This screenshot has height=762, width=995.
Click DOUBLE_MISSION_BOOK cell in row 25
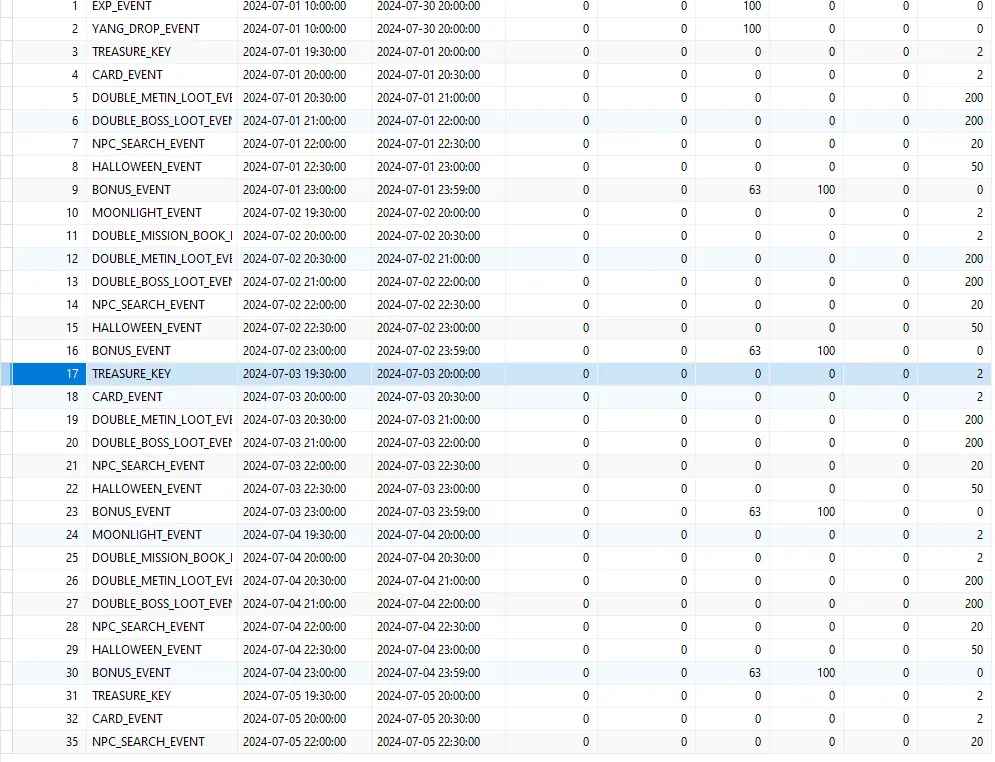pos(161,558)
